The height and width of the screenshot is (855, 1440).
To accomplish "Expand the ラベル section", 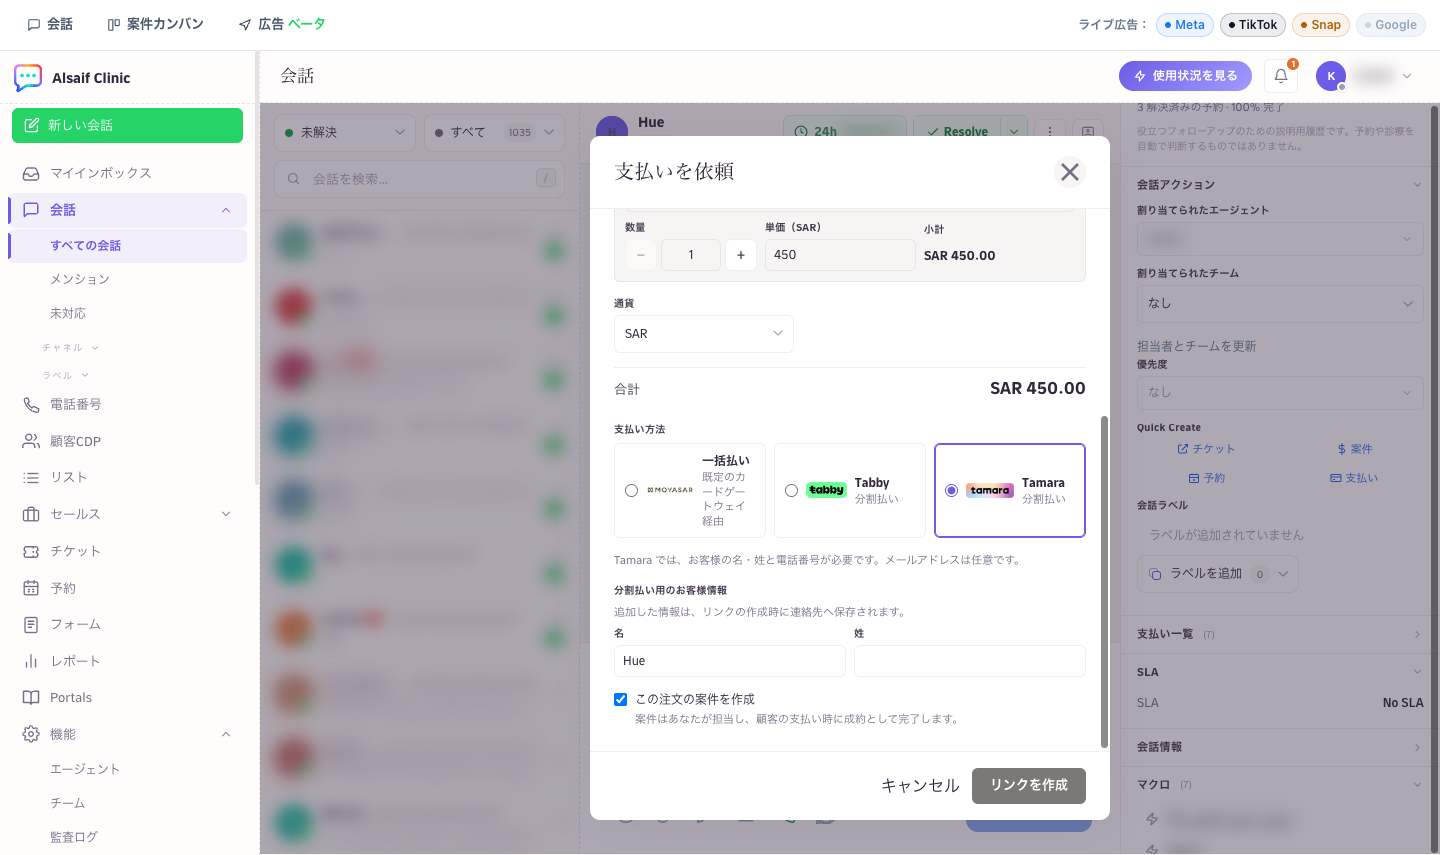I will point(65,376).
